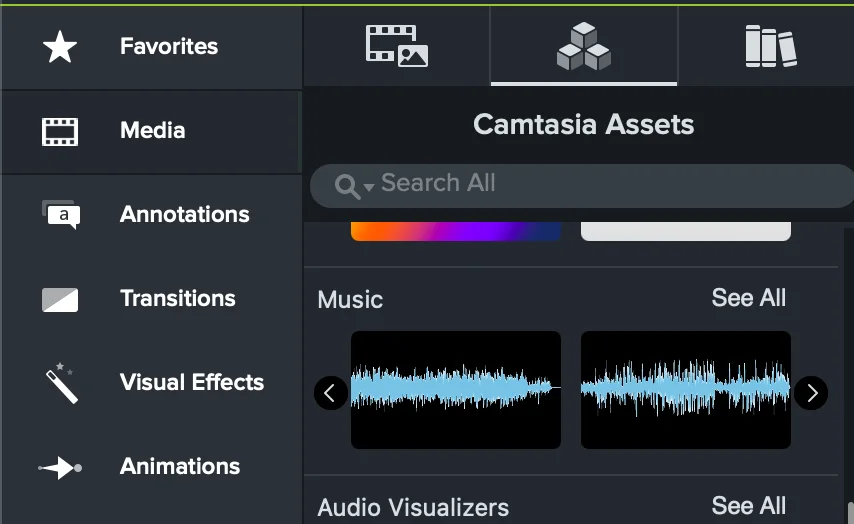Open the Media Bin tab

pyautogui.click(x=396, y=46)
